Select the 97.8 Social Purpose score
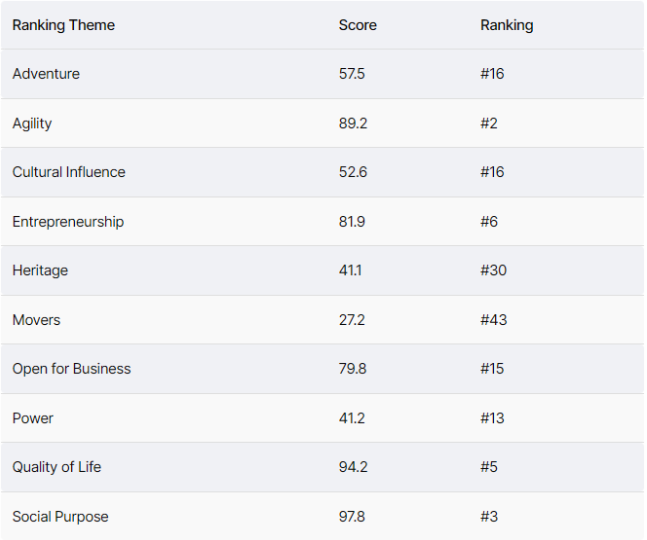This screenshot has height=540, width=647. coord(352,516)
